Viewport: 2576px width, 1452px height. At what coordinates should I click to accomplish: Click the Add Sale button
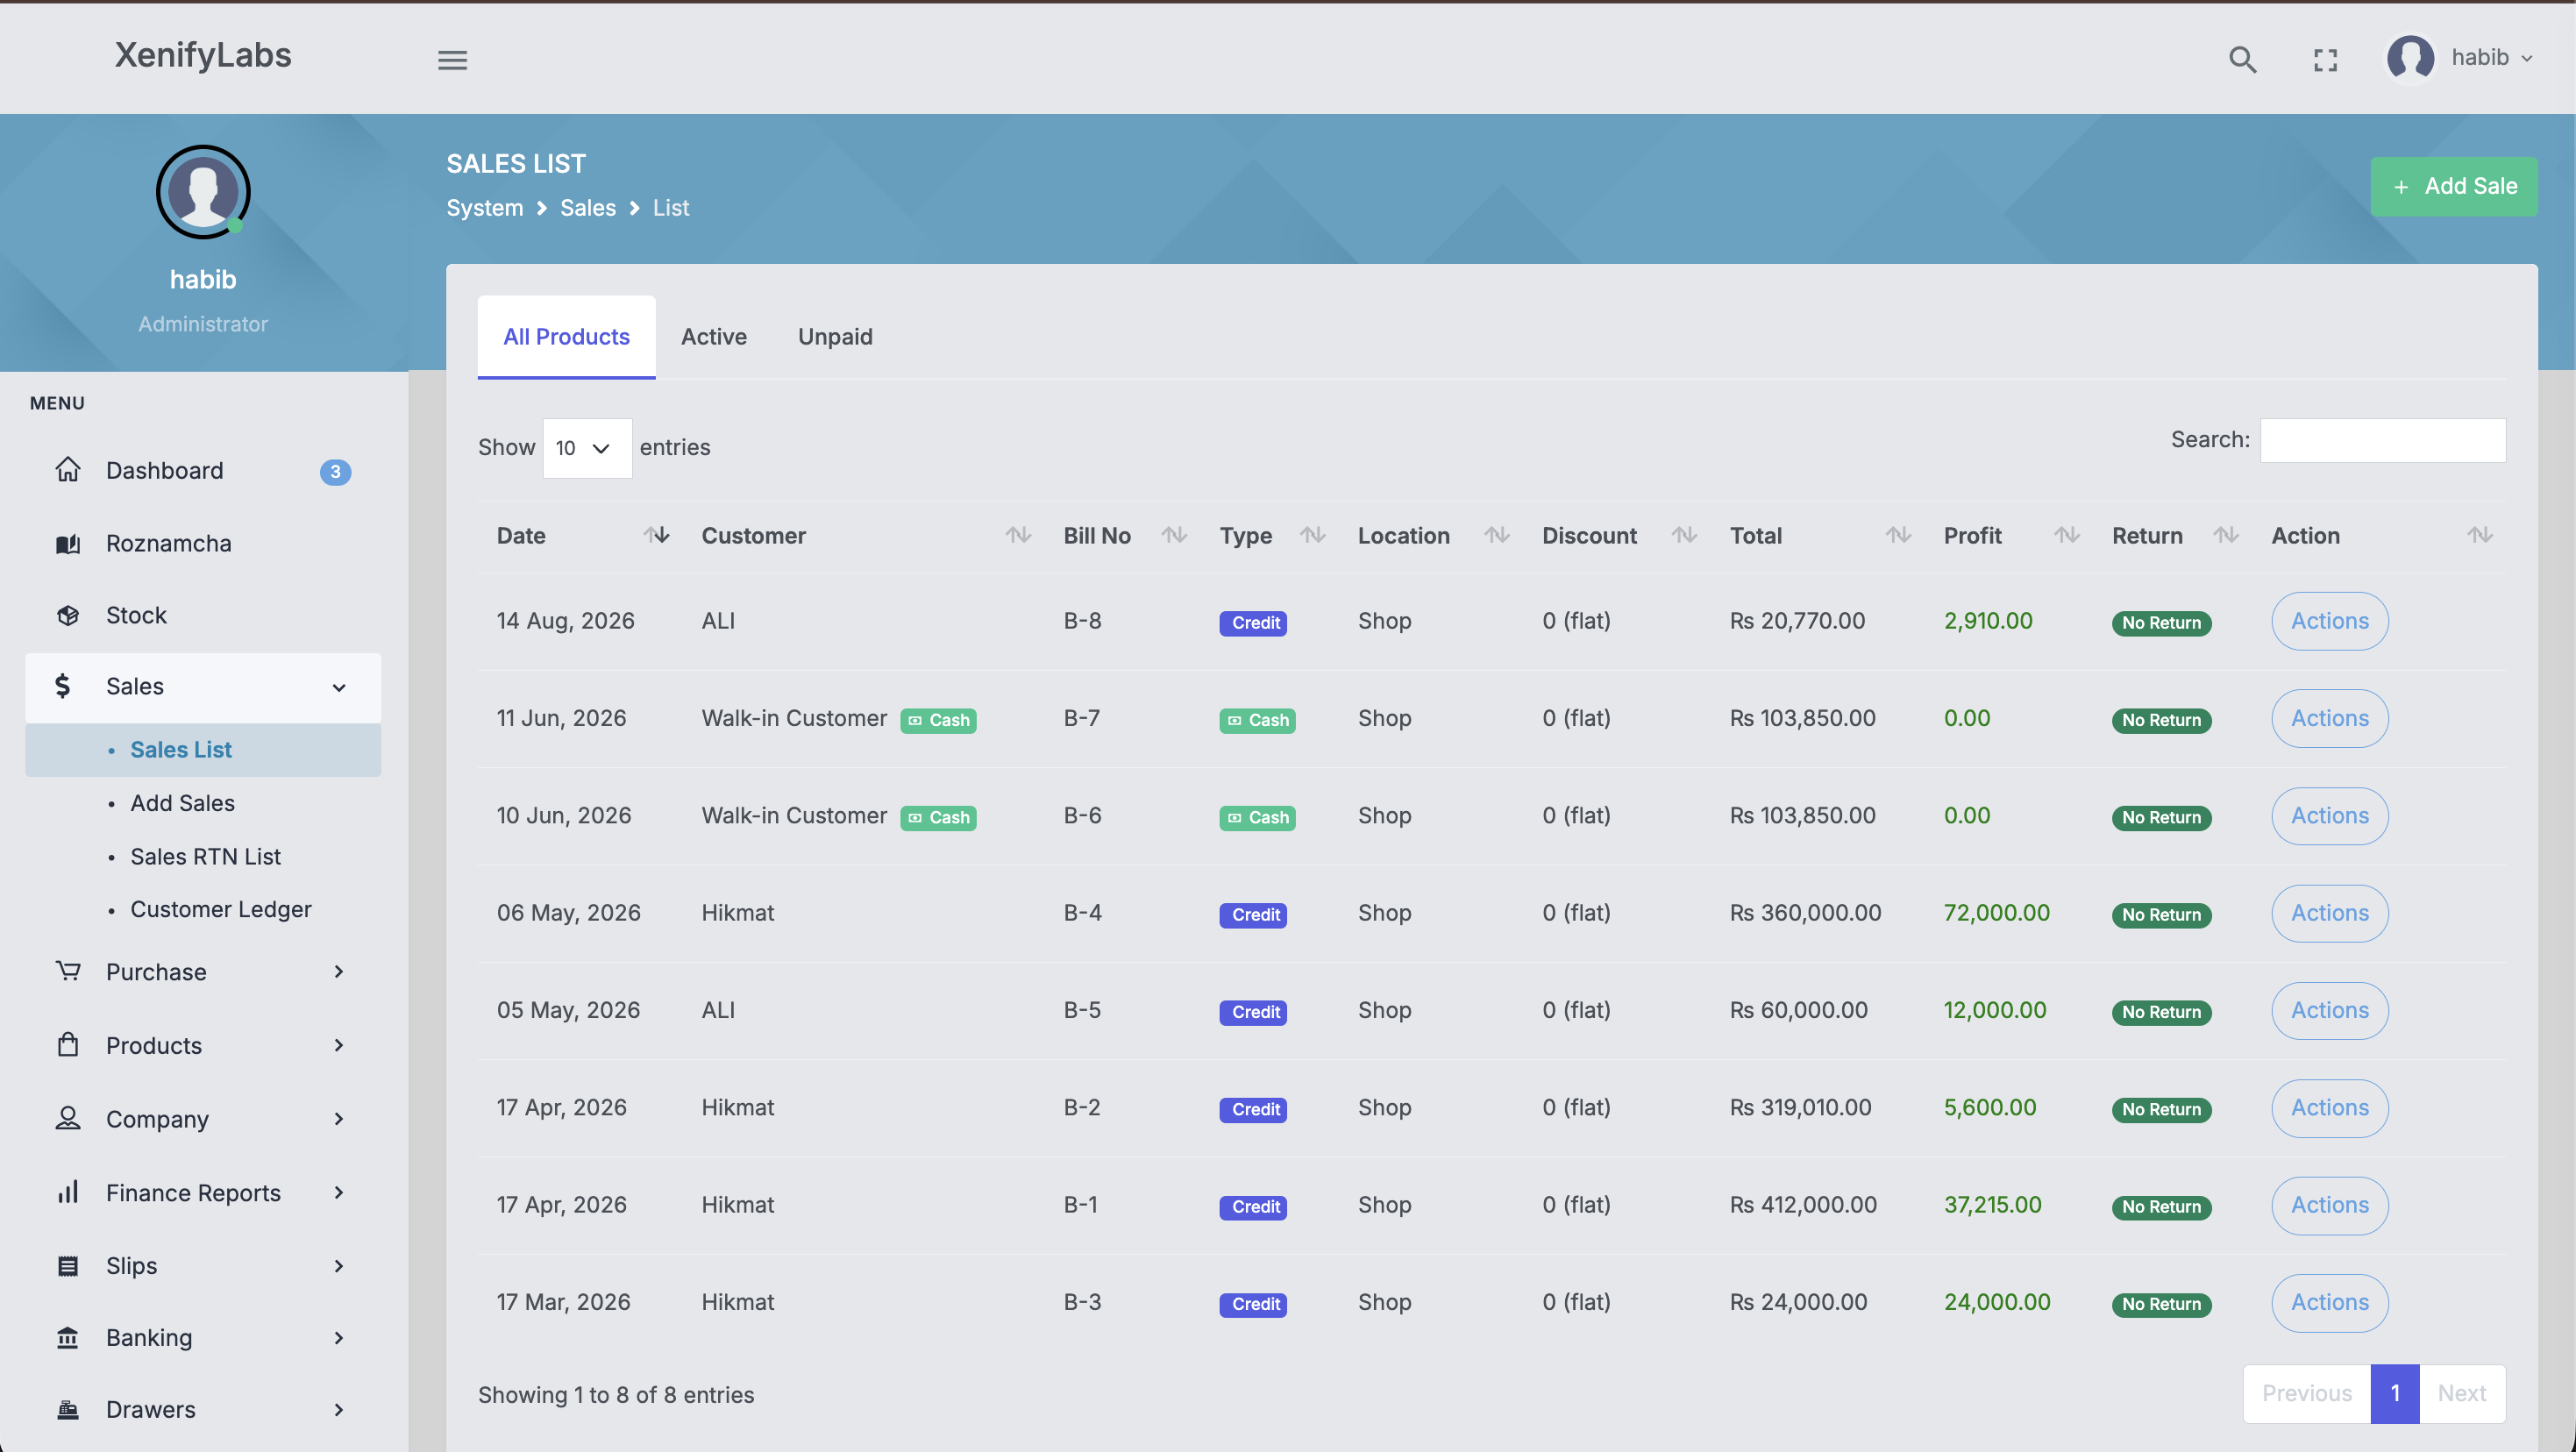2454,186
